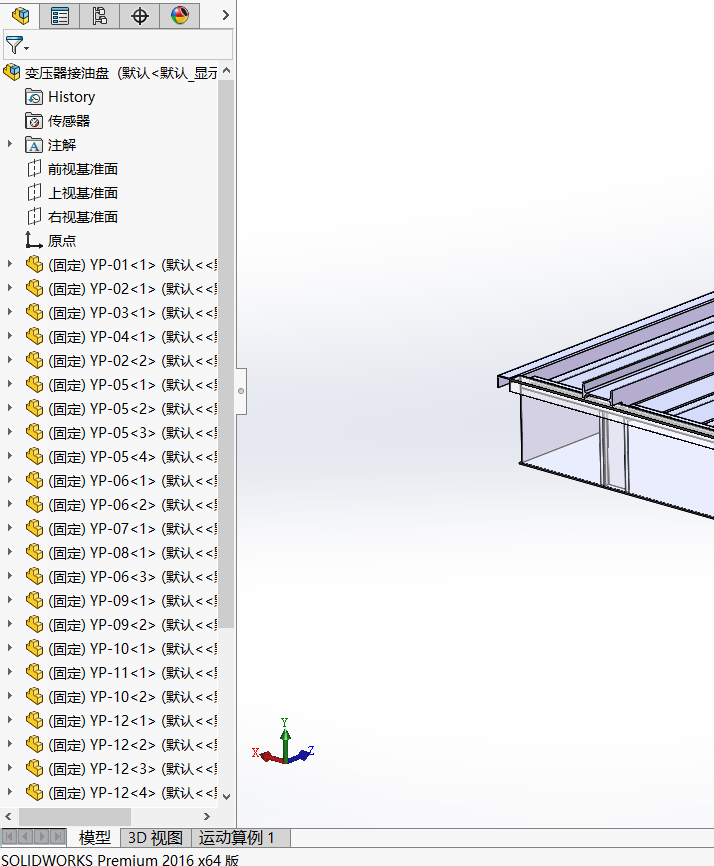Viewport: 714px width, 866px height.
Task: Open the FeatureManager design tree tab
Action: point(20,15)
